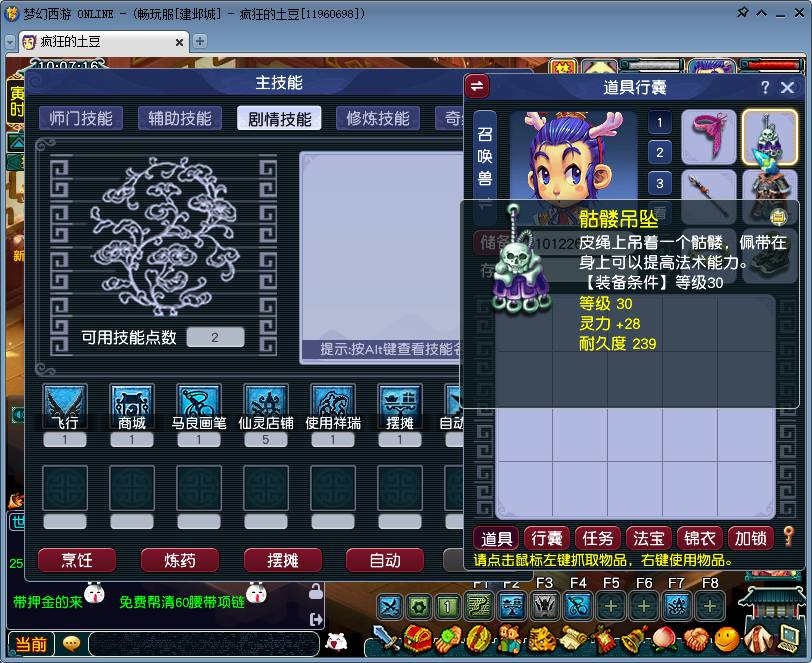Click the peach icon in bottom bar
Image resolution: width=812 pixels, height=663 pixels.
(665, 639)
